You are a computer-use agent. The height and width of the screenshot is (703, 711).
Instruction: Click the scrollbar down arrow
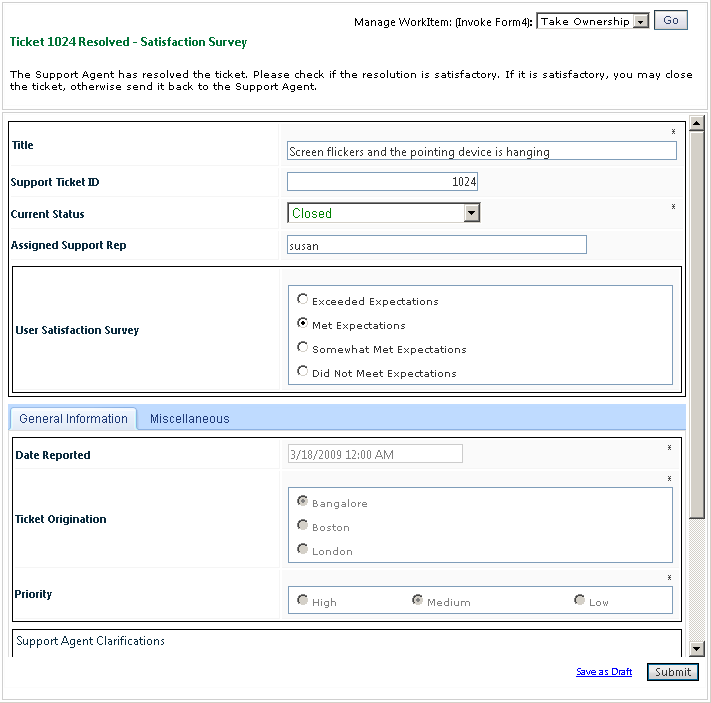click(x=697, y=649)
